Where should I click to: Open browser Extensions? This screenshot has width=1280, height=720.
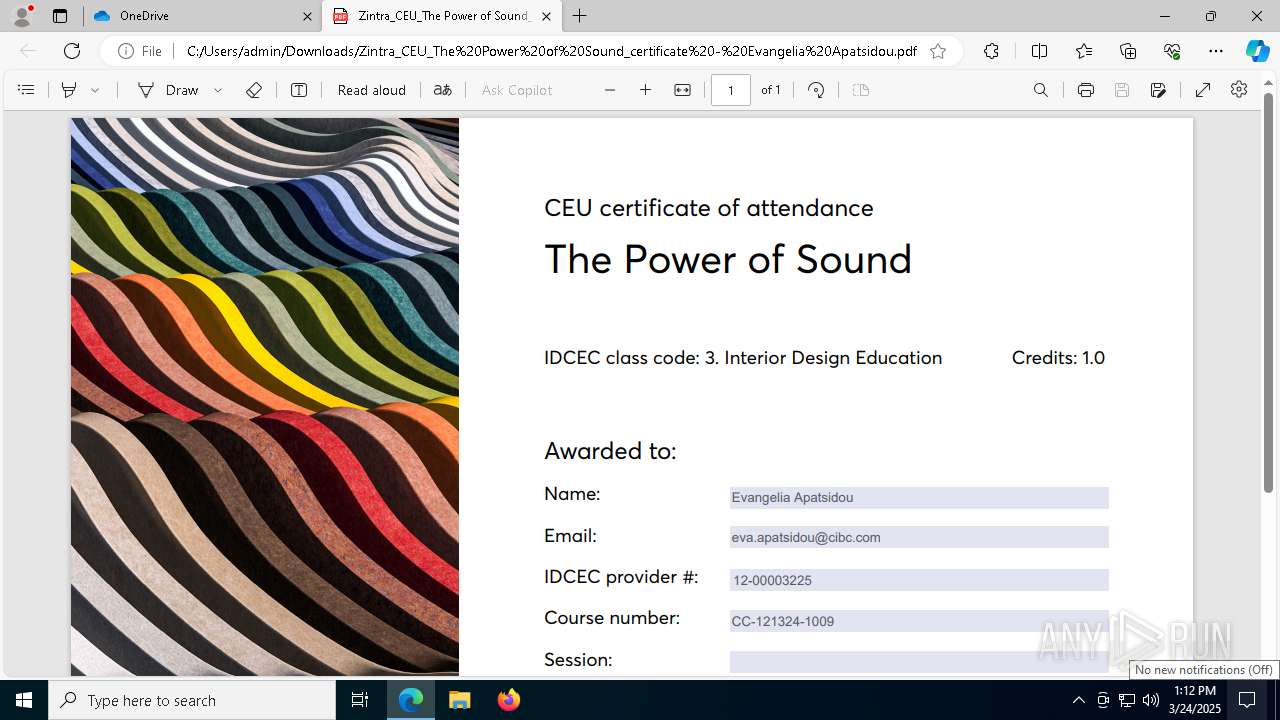(x=991, y=51)
